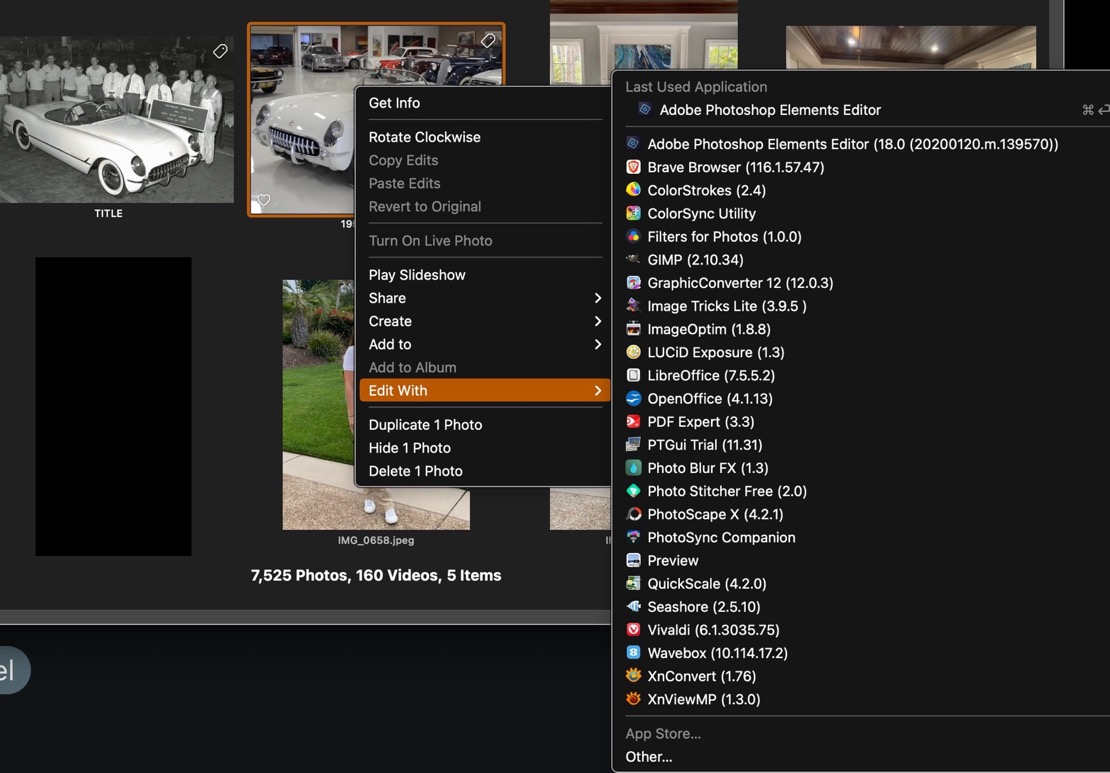The height and width of the screenshot is (773, 1110).
Task: Select the solid black thumbnail
Action: 113,406
